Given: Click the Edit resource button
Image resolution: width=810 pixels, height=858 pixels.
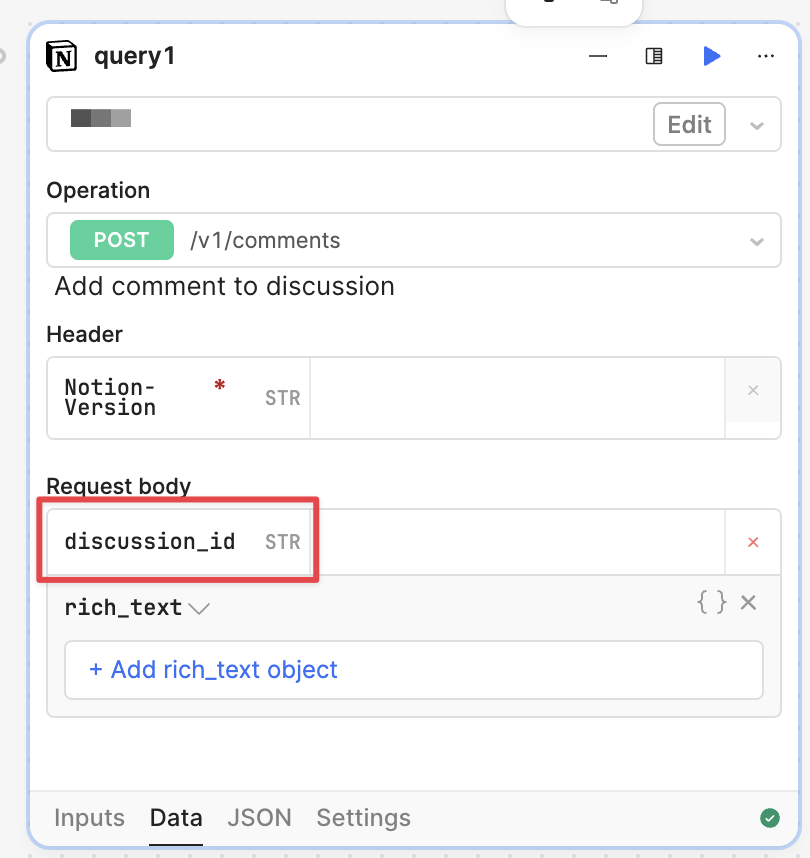Looking at the screenshot, I should point(689,125).
